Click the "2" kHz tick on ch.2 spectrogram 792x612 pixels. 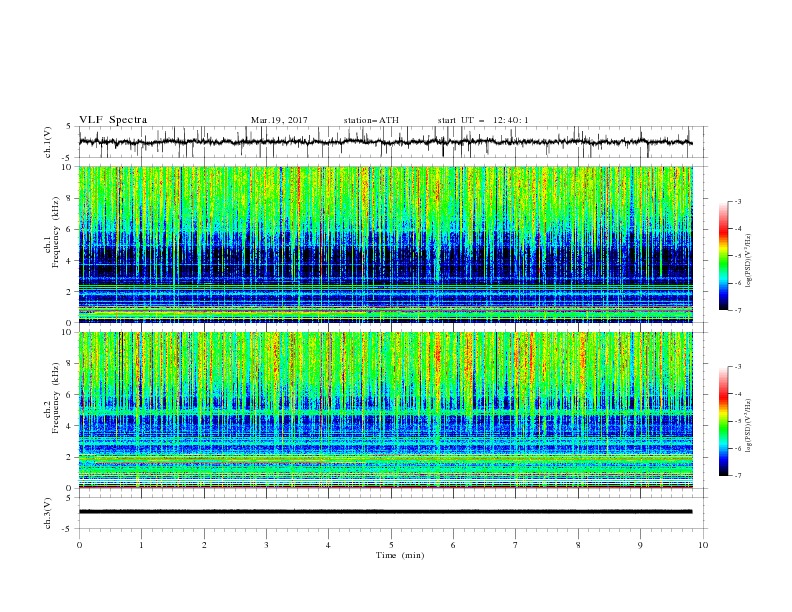coord(70,457)
